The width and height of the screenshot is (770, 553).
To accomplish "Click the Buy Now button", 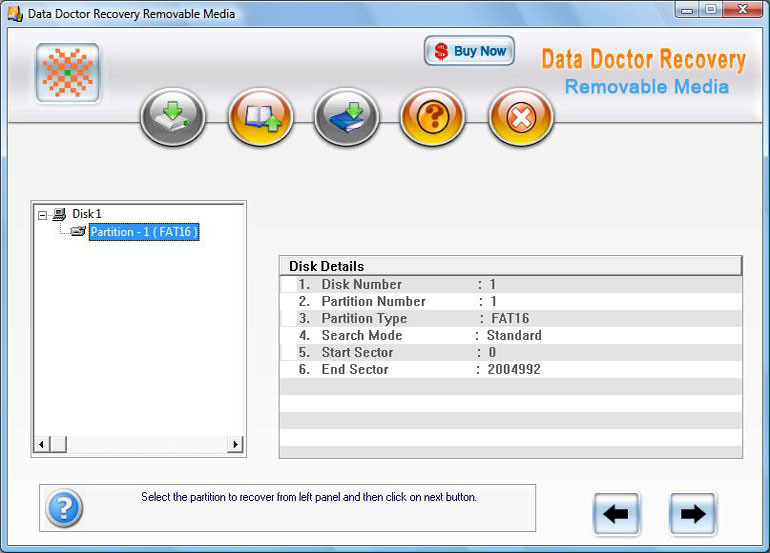I will click(x=469, y=51).
